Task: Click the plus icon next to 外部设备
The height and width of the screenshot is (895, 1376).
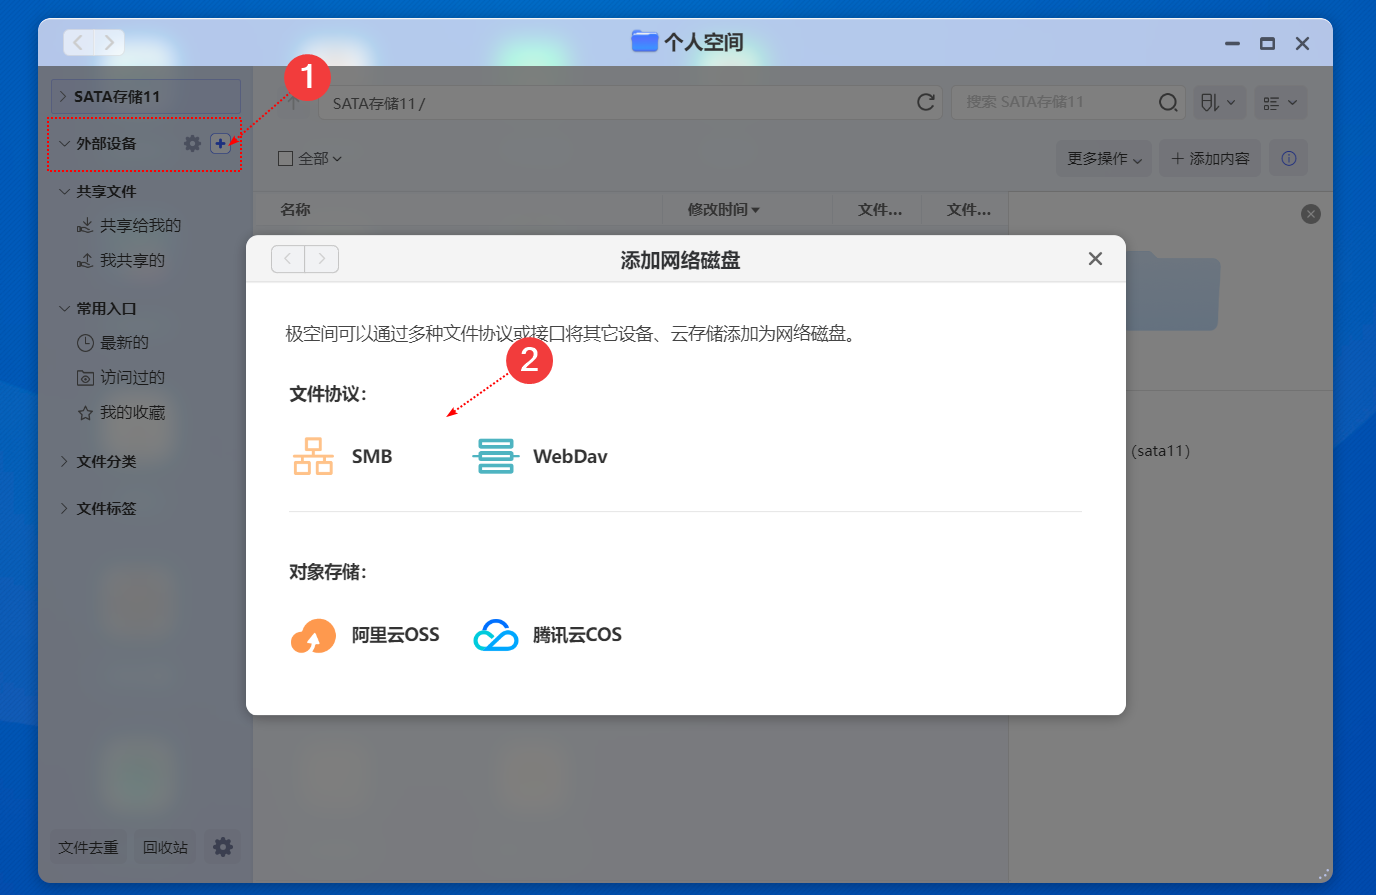Action: [220, 143]
